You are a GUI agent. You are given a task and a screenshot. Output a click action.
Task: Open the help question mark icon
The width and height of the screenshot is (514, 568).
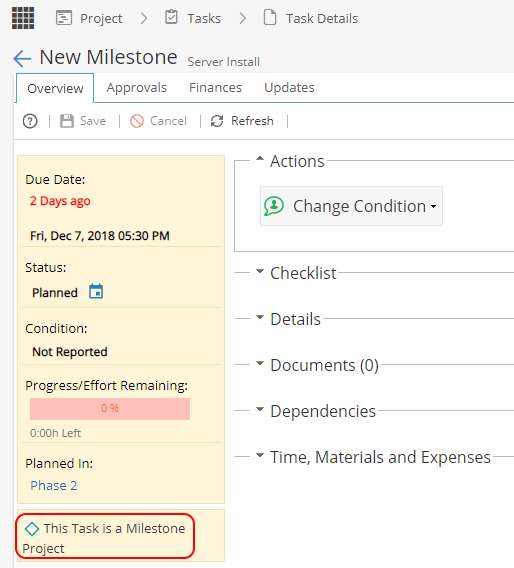click(30, 121)
